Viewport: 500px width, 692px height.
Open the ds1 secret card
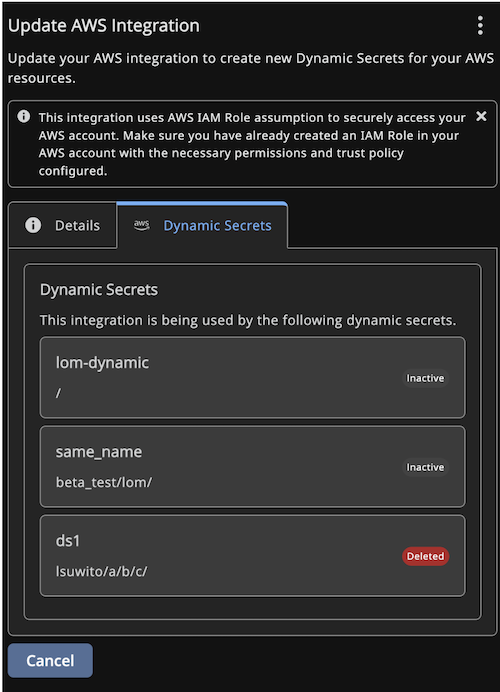pyautogui.click(x=252, y=556)
